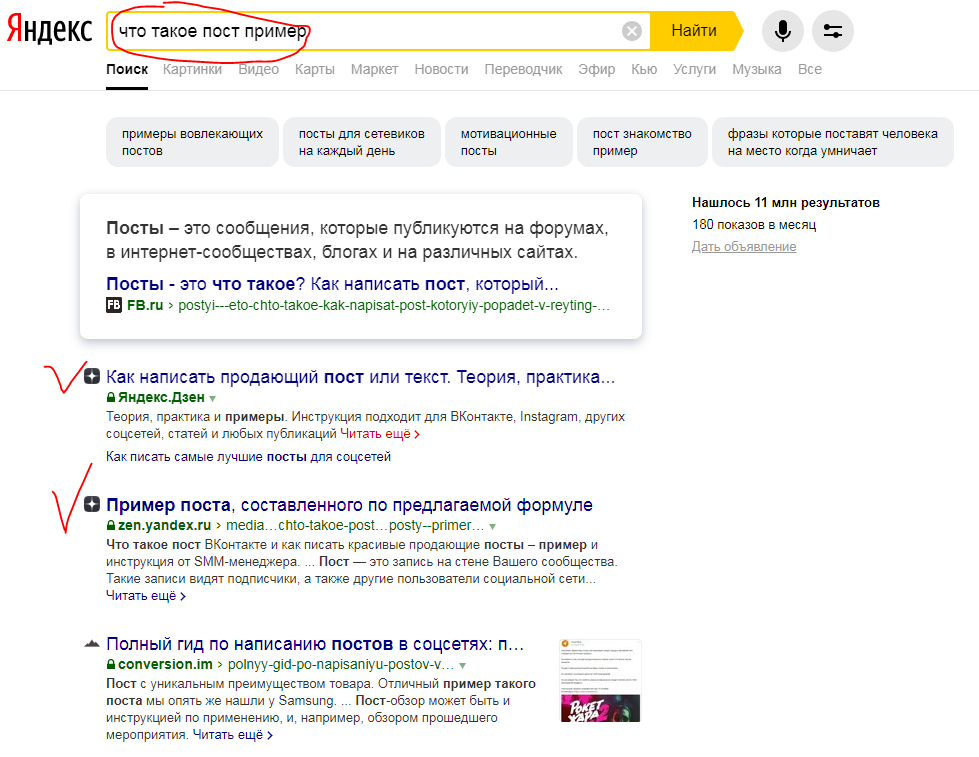Start voice search with microphone icon
Image resolution: width=979 pixels, height=757 pixels.
coord(782,31)
